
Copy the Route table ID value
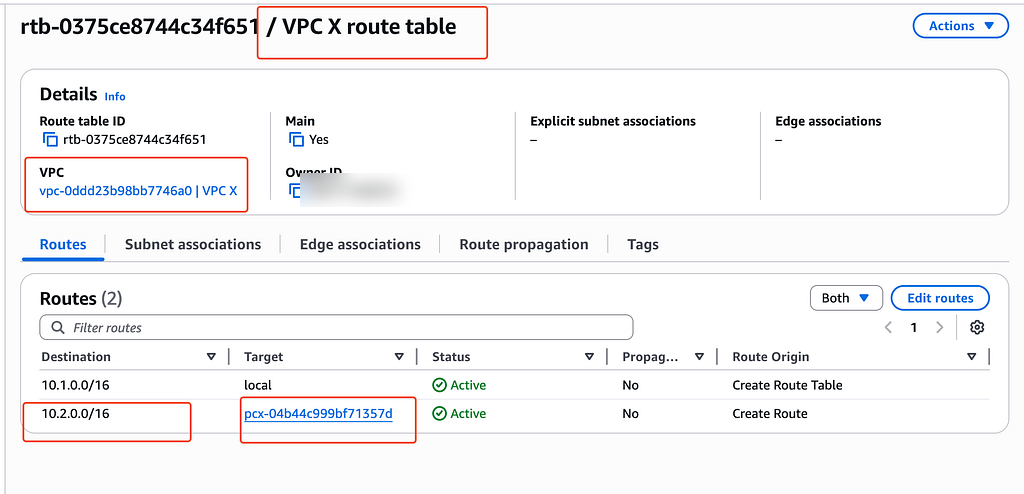pos(50,140)
